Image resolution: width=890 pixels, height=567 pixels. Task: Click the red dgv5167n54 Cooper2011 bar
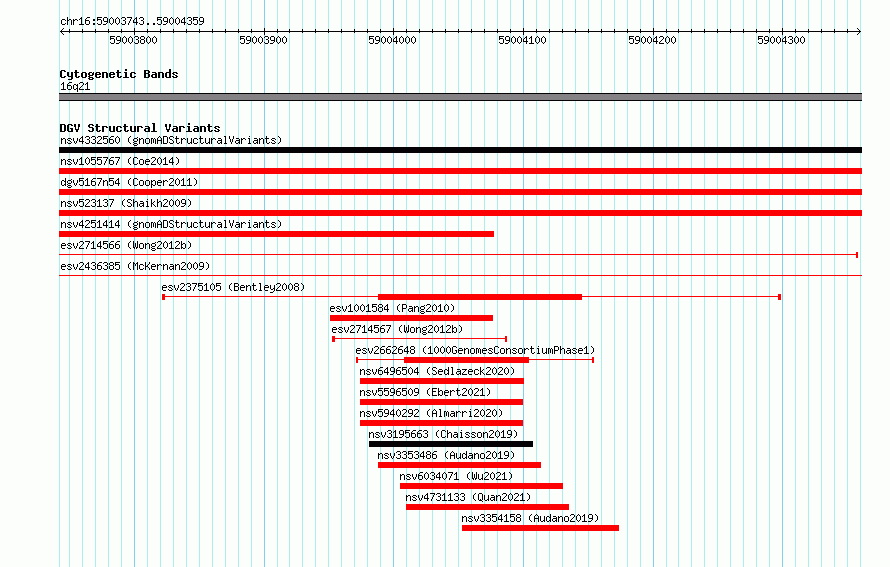(460, 192)
